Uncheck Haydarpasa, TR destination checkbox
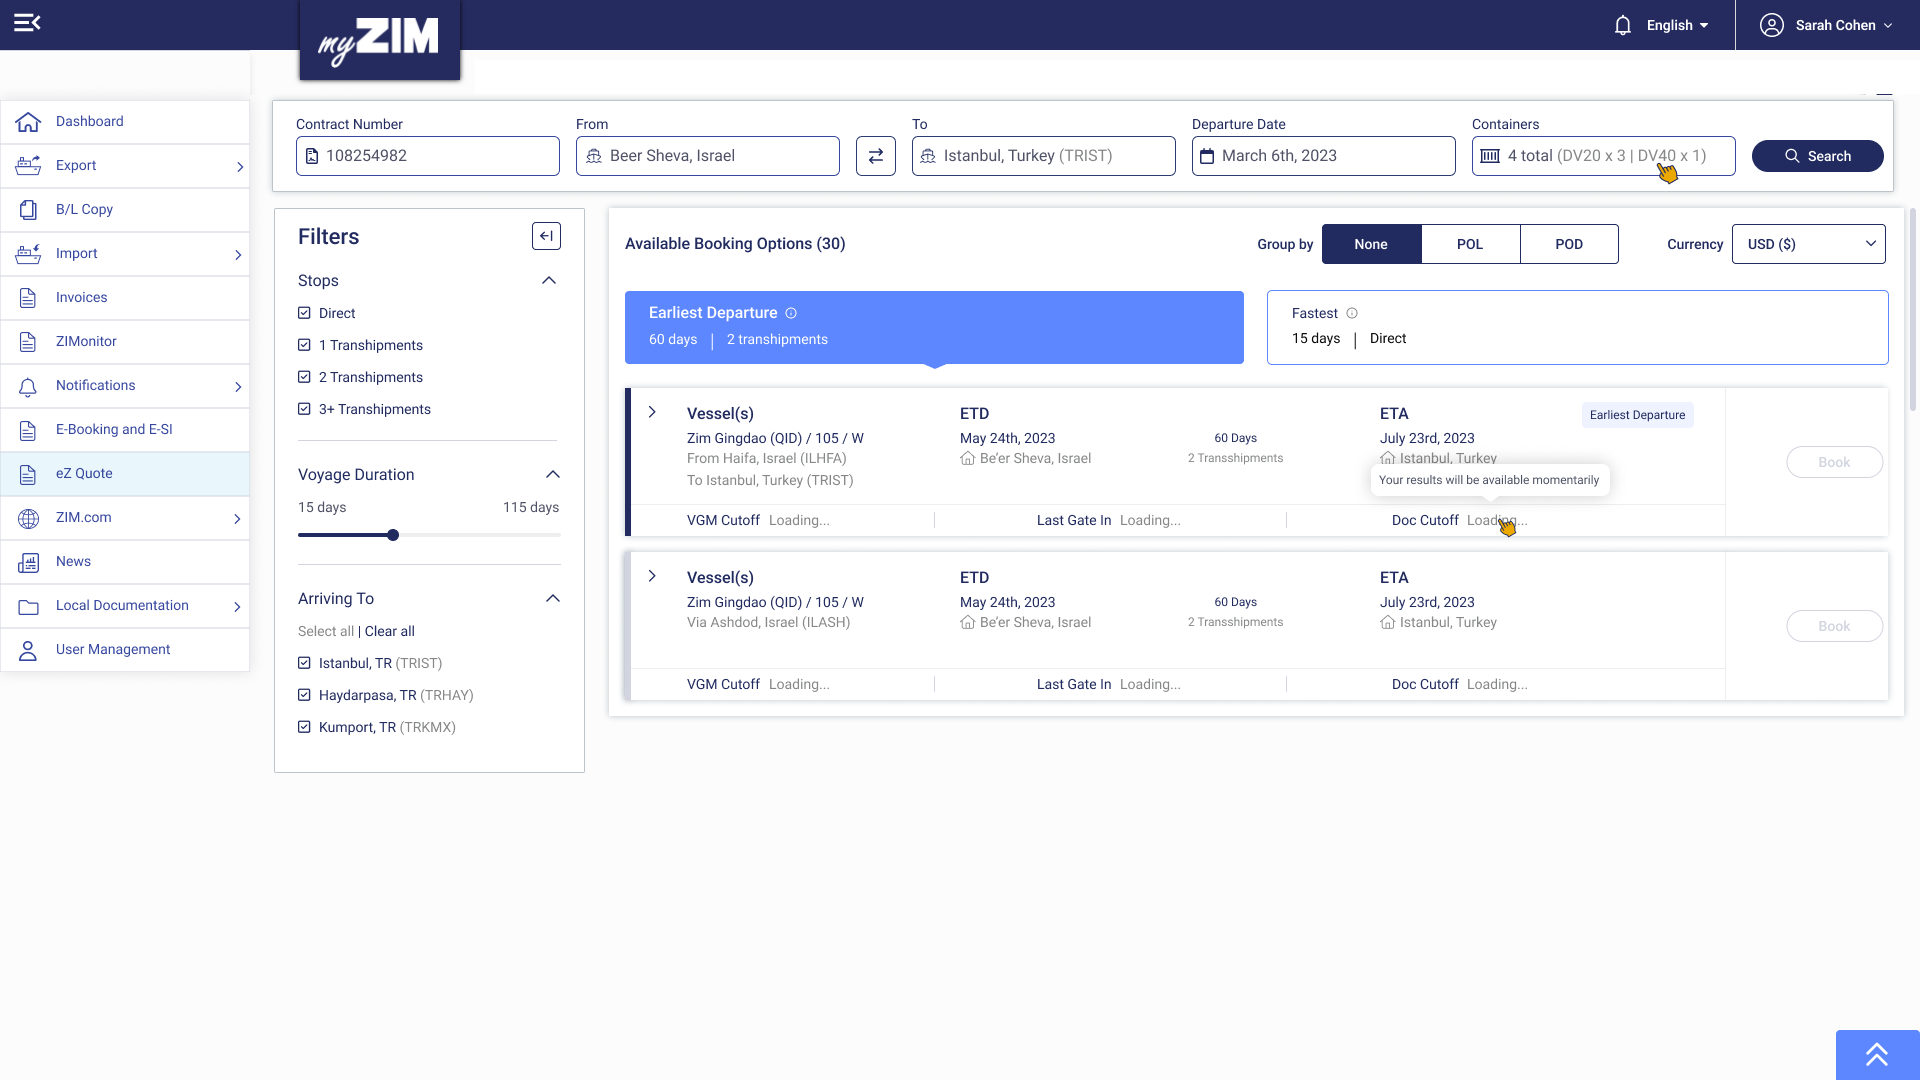1920x1080 pixels. (304, 695)
